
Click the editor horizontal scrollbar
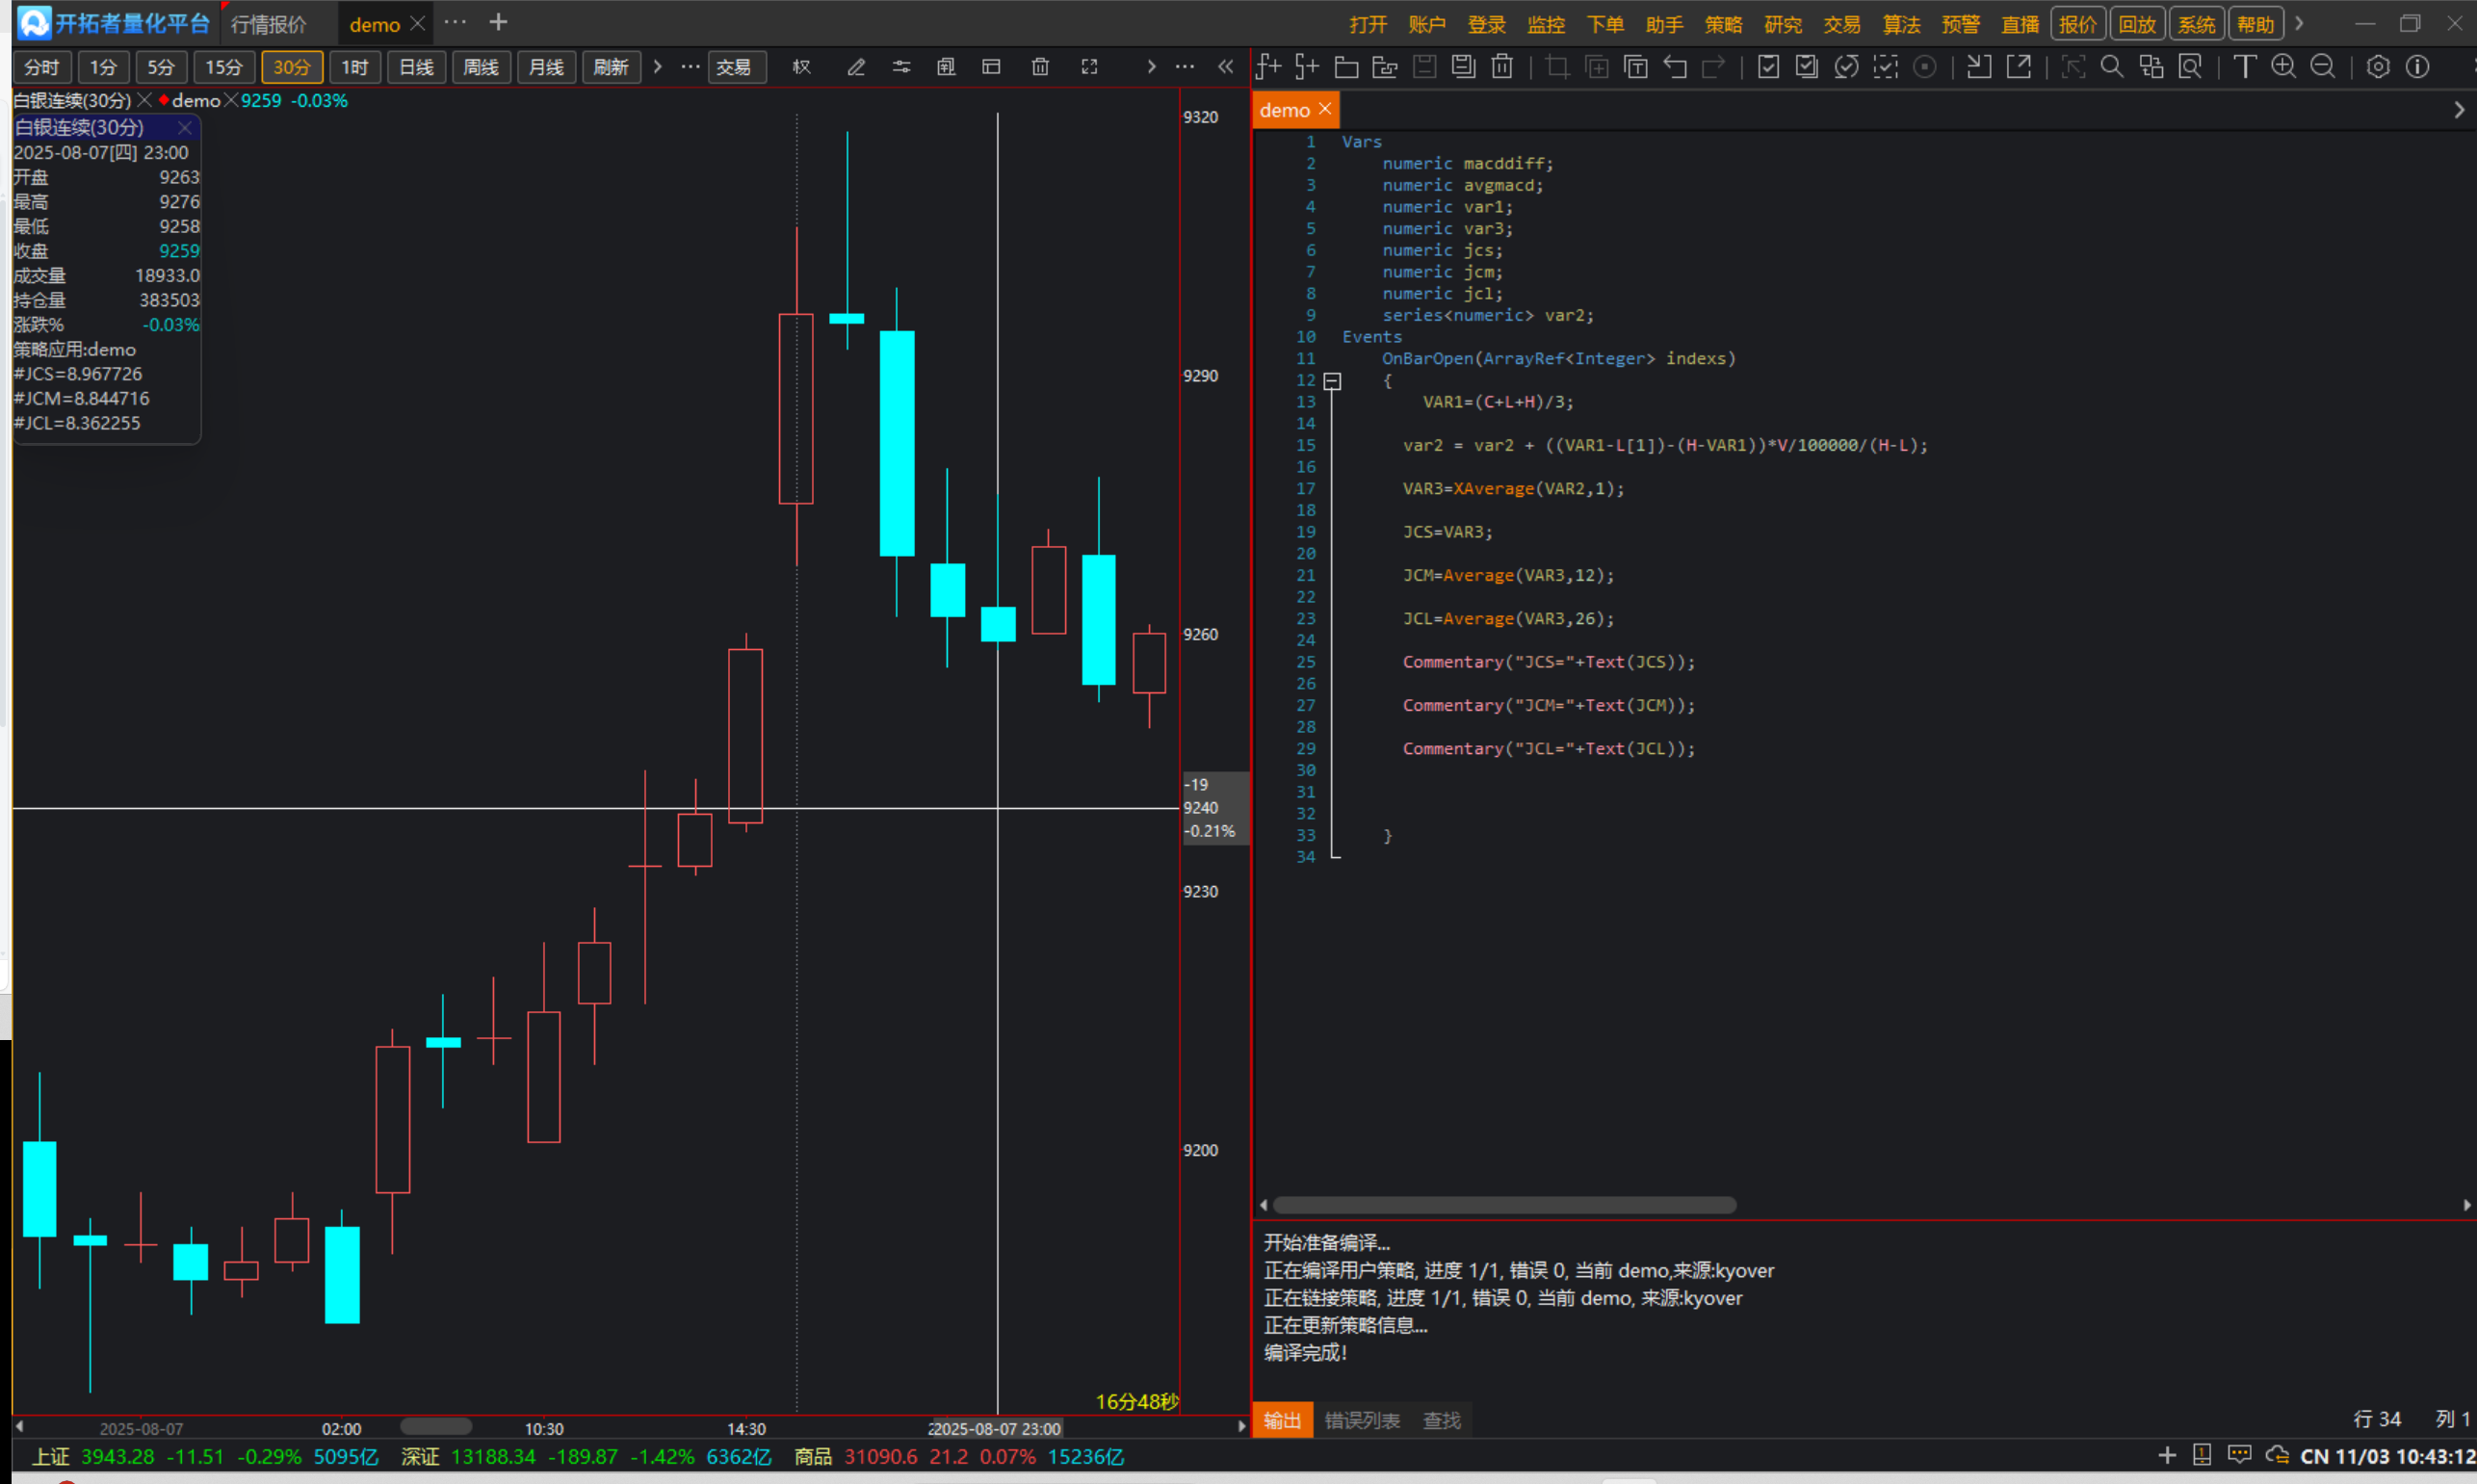(x=1504, y=1205)
